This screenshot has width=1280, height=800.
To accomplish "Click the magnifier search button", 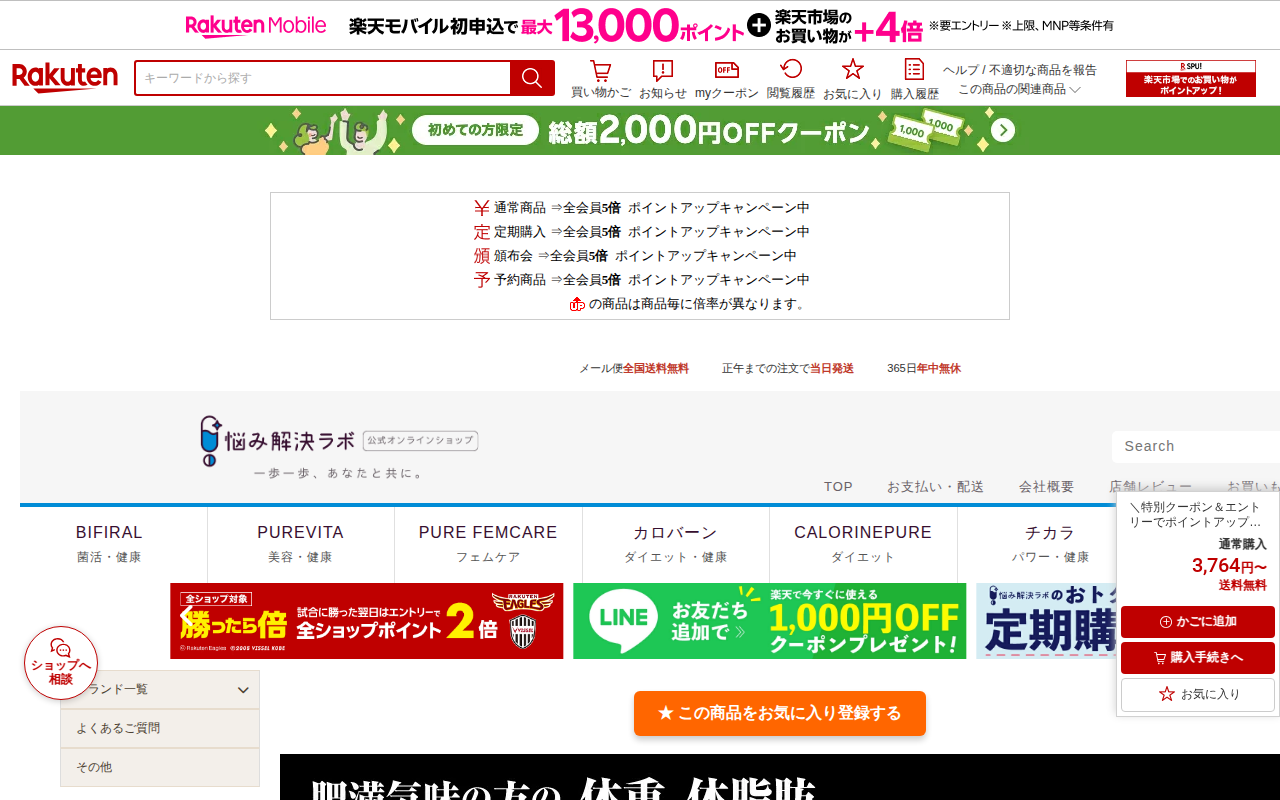I will pyautogui.click(x=532, y=78).
